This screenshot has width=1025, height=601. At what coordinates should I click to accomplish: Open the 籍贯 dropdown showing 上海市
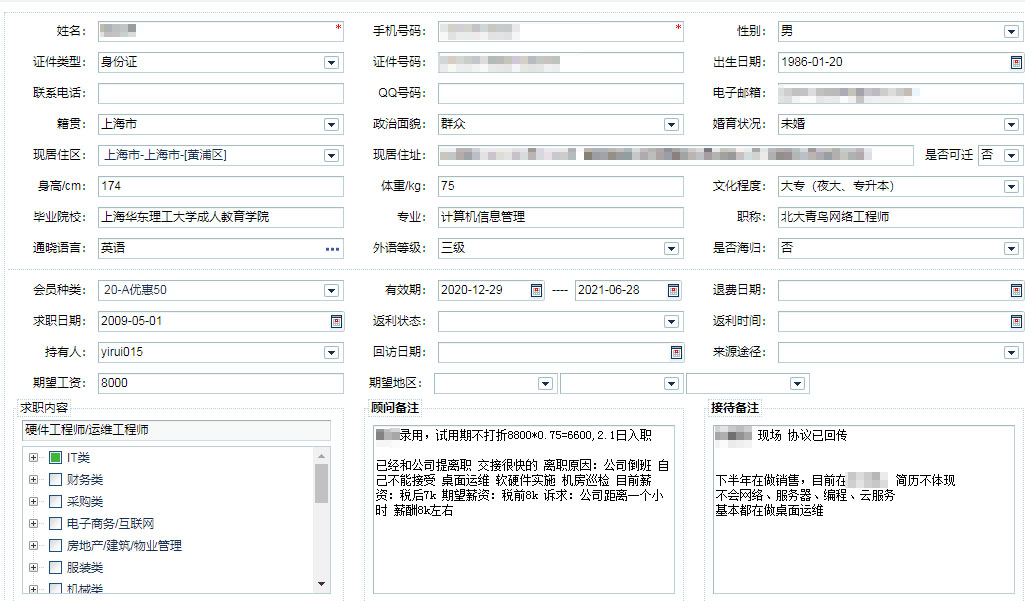(331, 124)
